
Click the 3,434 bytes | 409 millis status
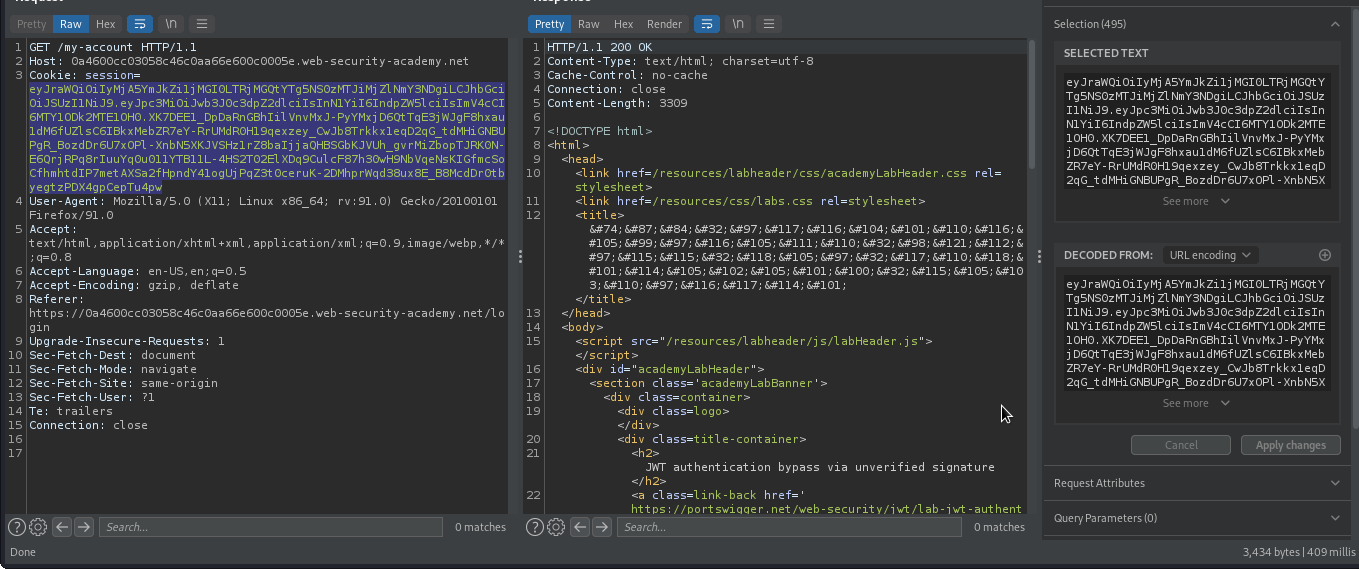[x=1299, y=552]
